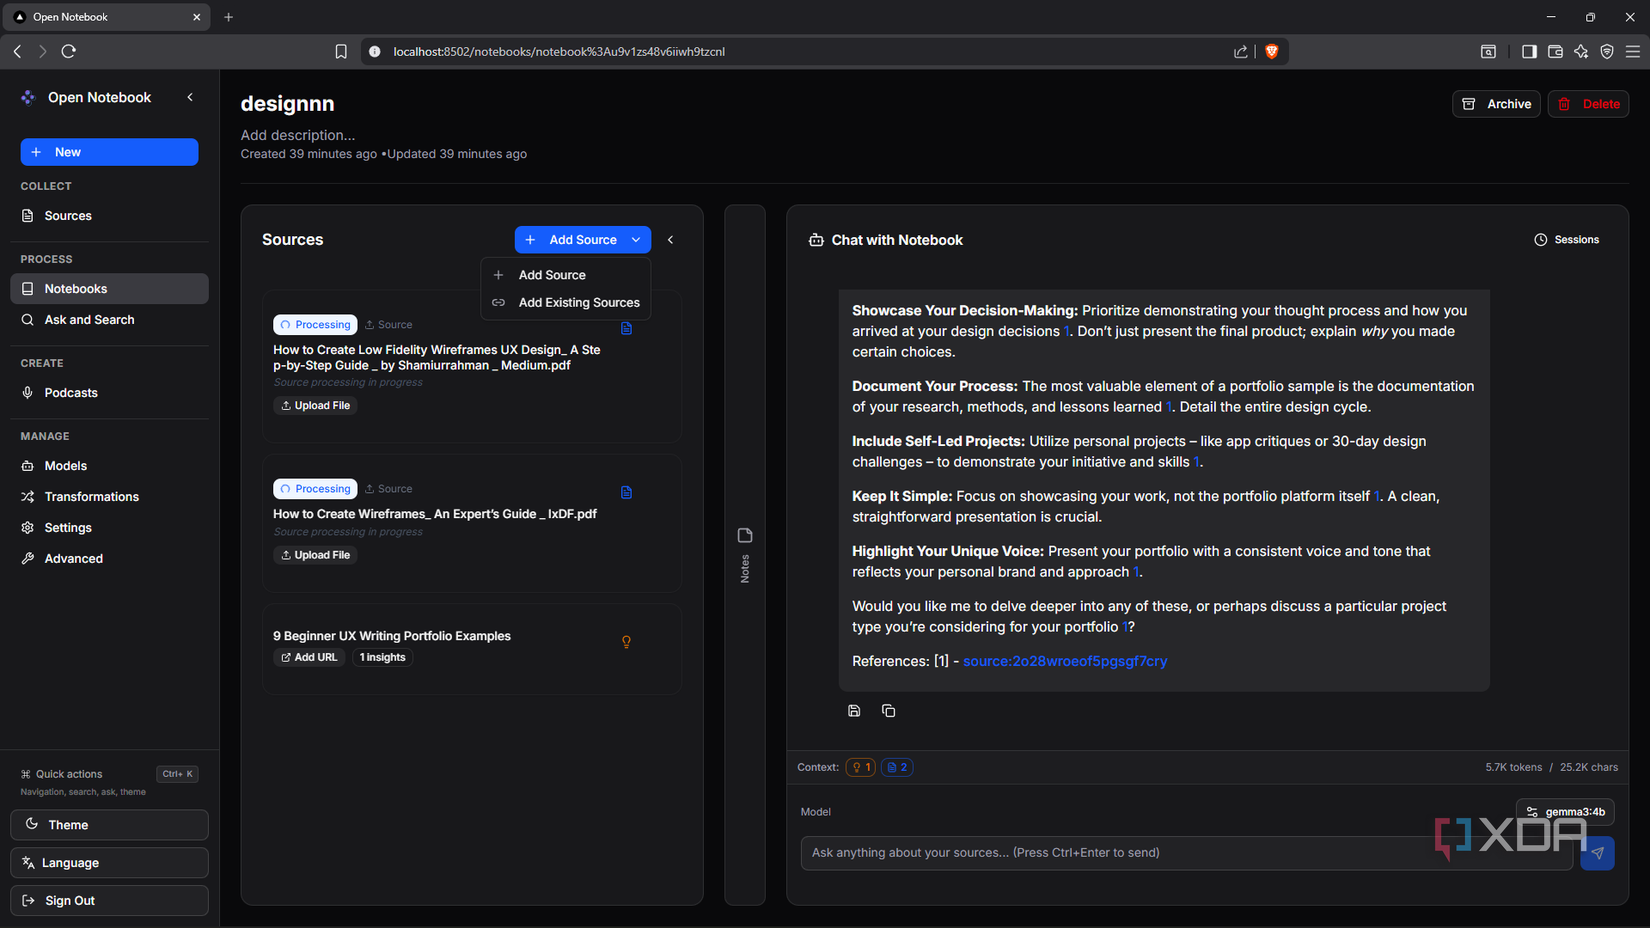Click the New button in sidebar
Screen dimensions: 1650x928
coord(109,152)
